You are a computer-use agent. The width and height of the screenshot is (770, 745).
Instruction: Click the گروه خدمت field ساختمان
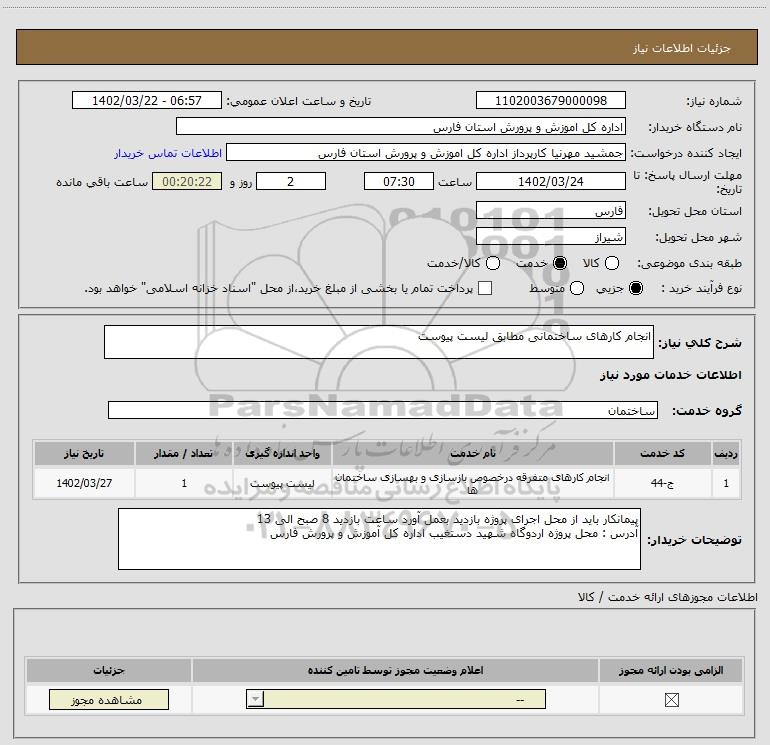tap(383, 410)
